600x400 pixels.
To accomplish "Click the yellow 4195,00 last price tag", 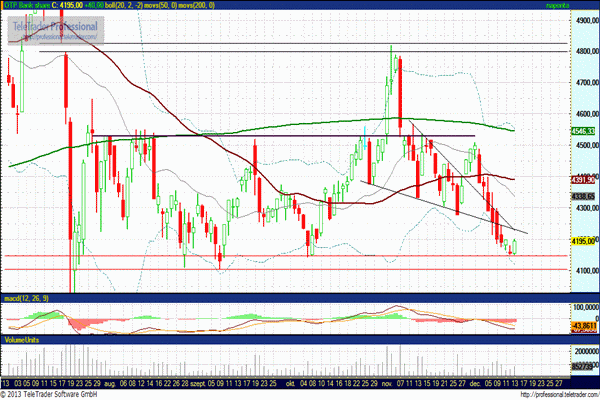I will pyautogui.click(x=583, y=241).
